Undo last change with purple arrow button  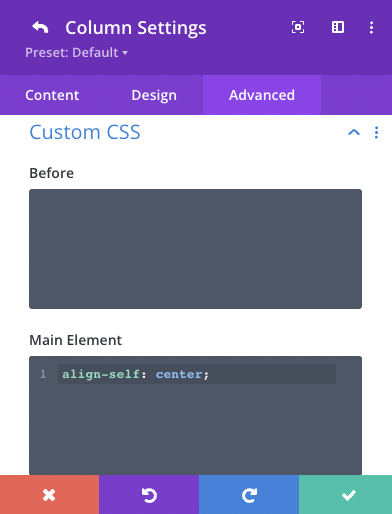(x=149, y=495)
